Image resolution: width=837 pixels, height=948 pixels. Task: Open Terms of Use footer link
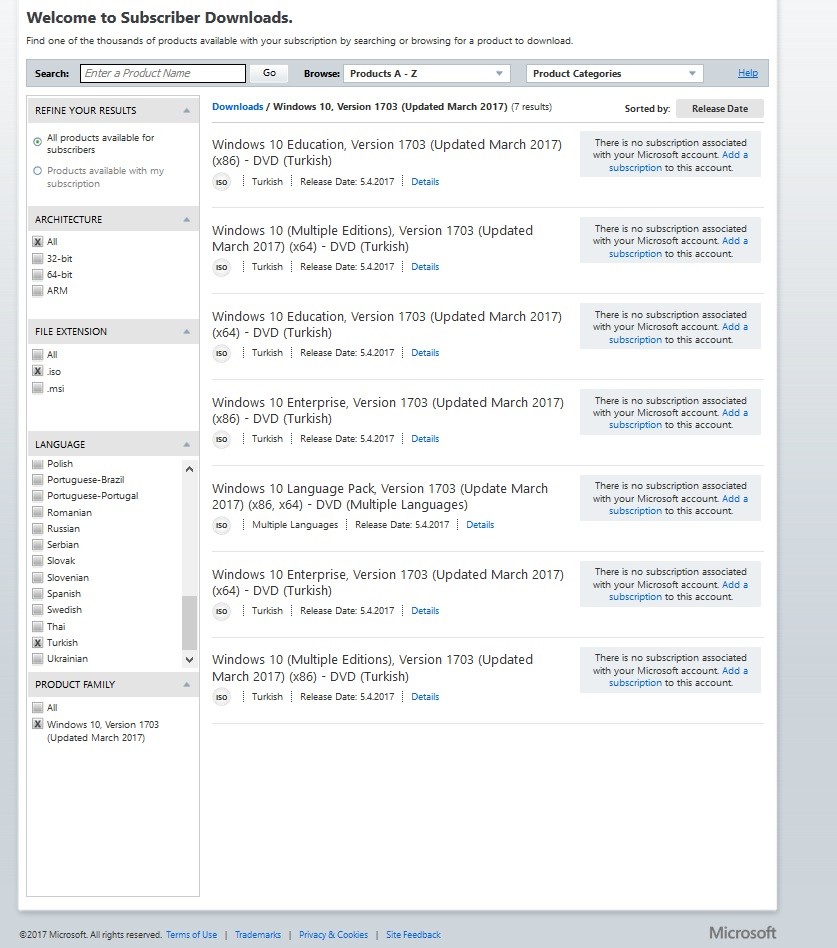(191, 935)
